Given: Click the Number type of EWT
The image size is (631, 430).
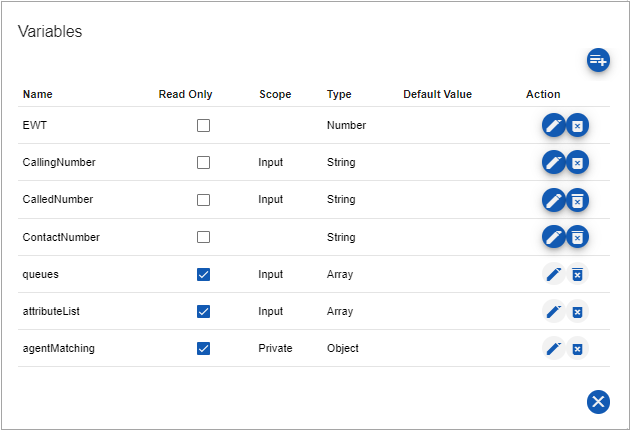Looking at the screenshot, I should [x=346, y=125].
